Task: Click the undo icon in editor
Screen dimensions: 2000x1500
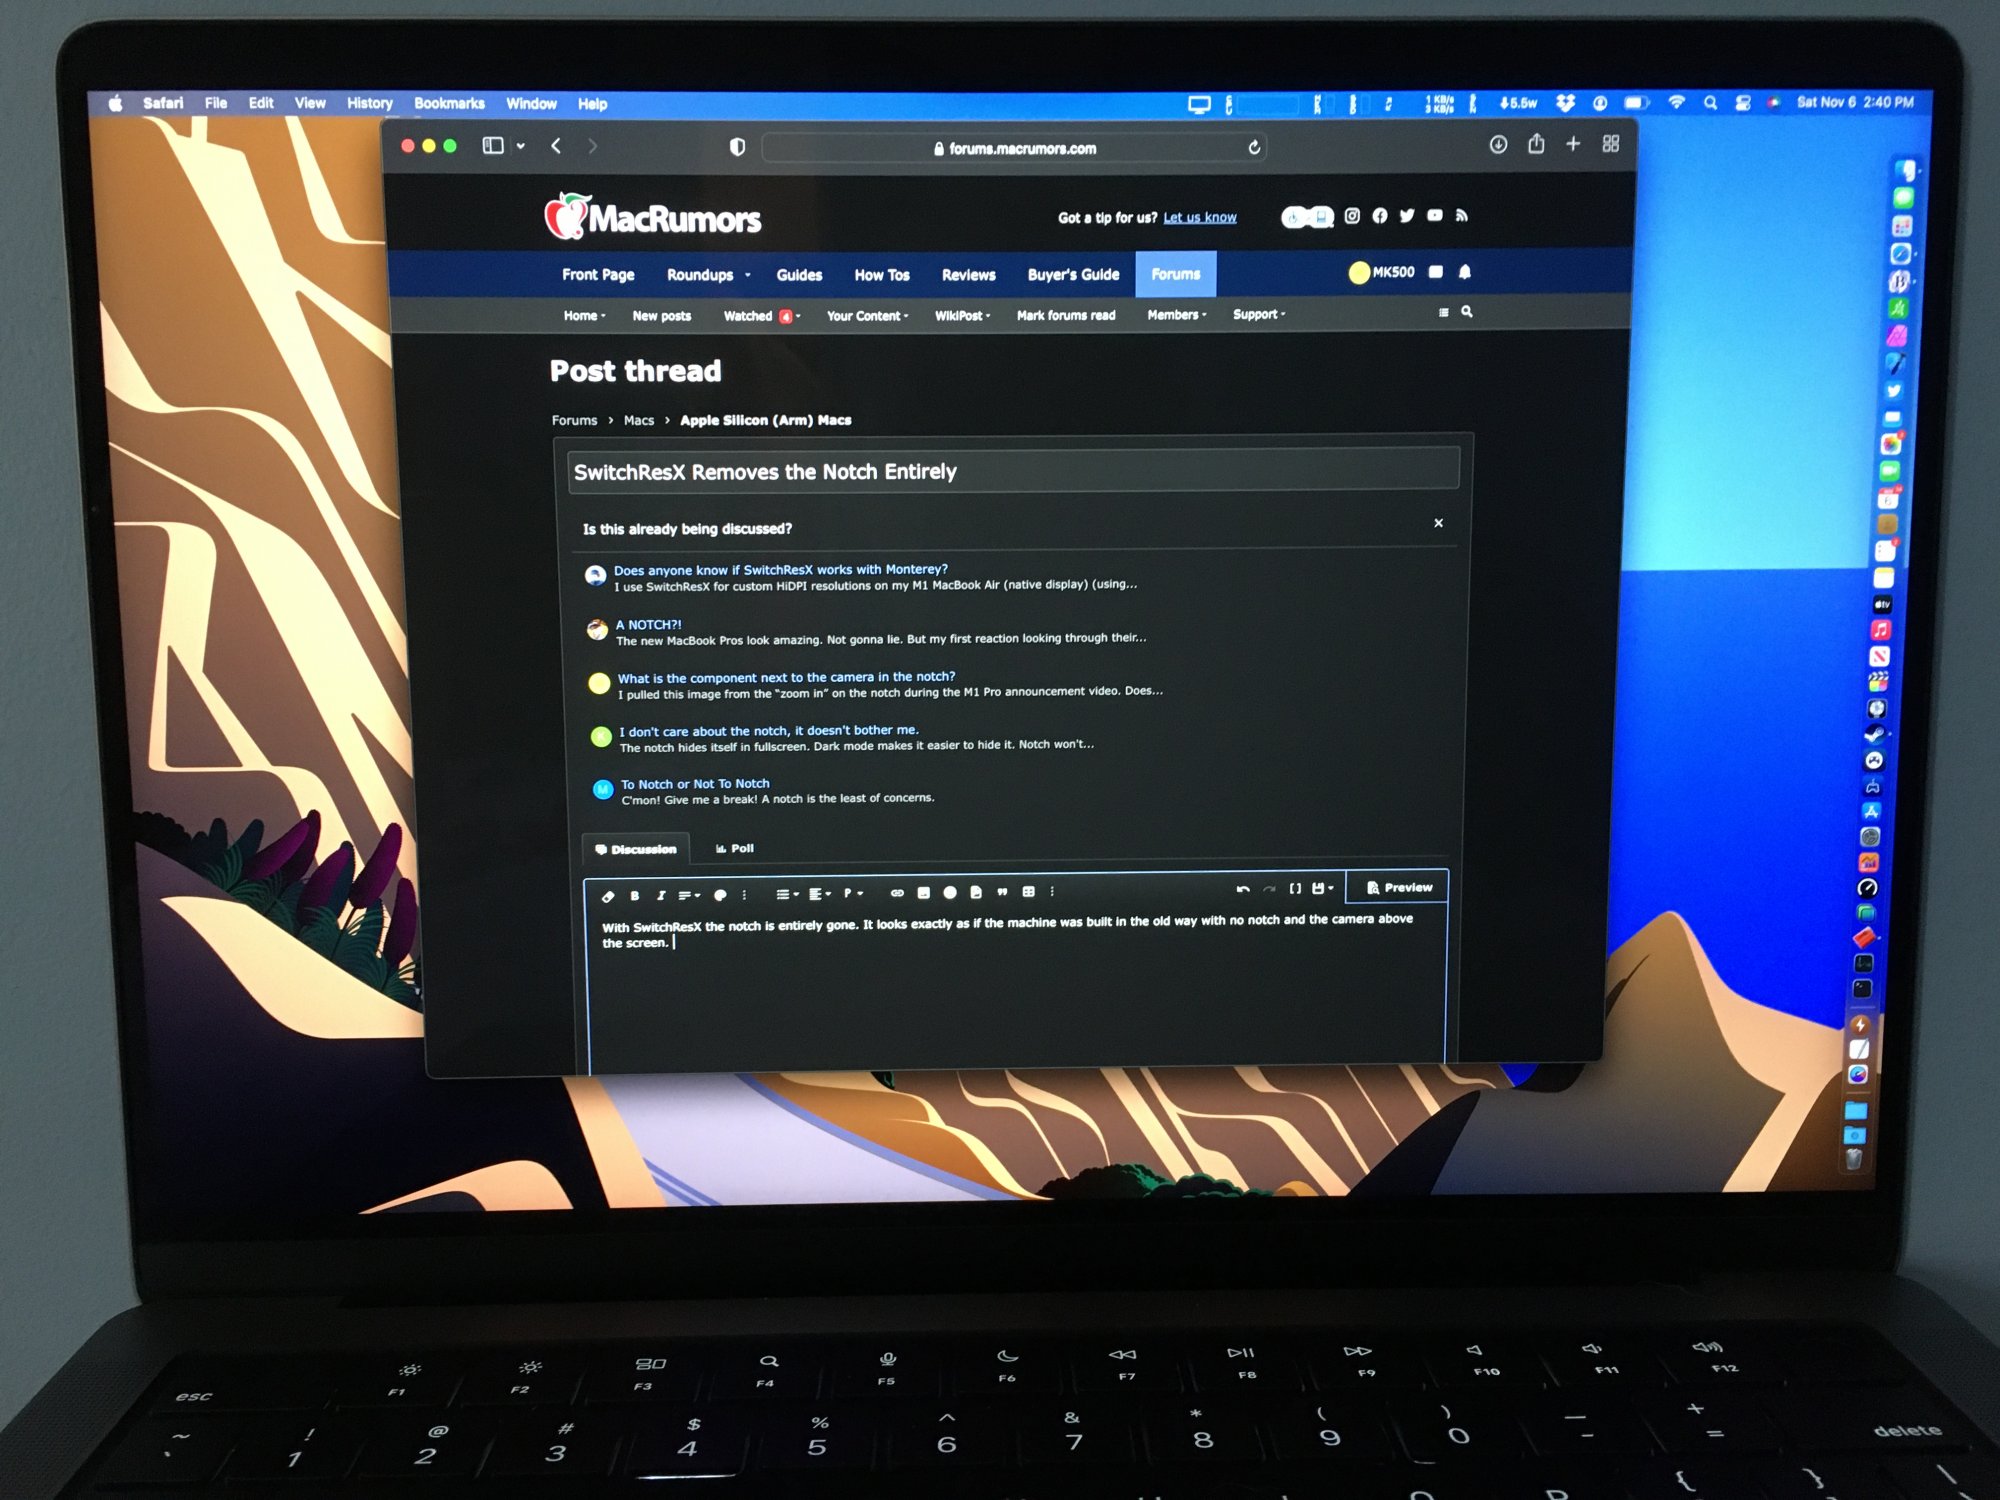Action: coord(1243,889)
